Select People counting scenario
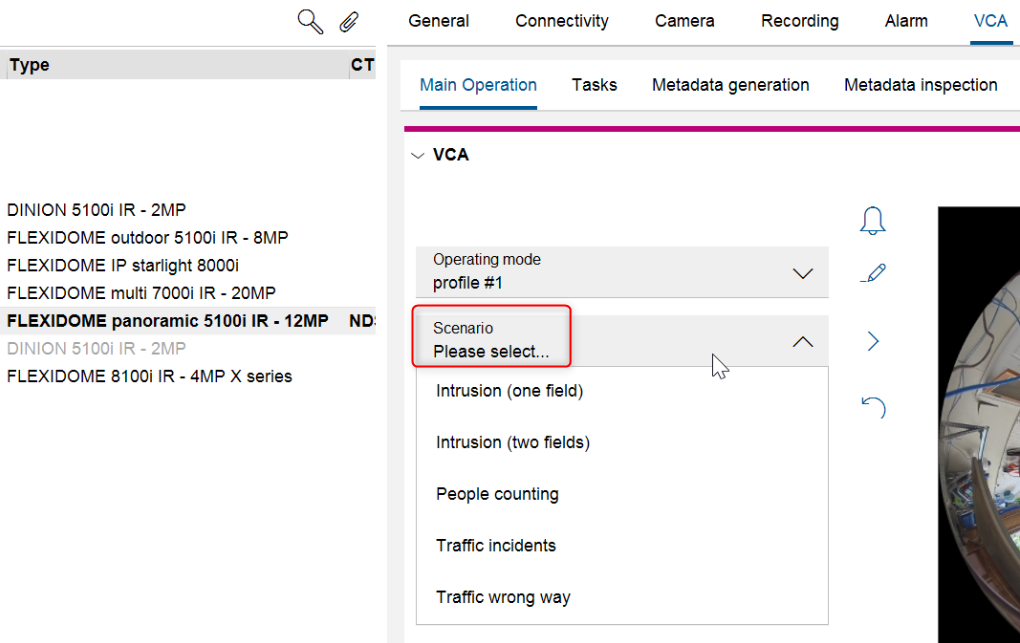Screen dimensions: 1020x643 coord(497,494)
